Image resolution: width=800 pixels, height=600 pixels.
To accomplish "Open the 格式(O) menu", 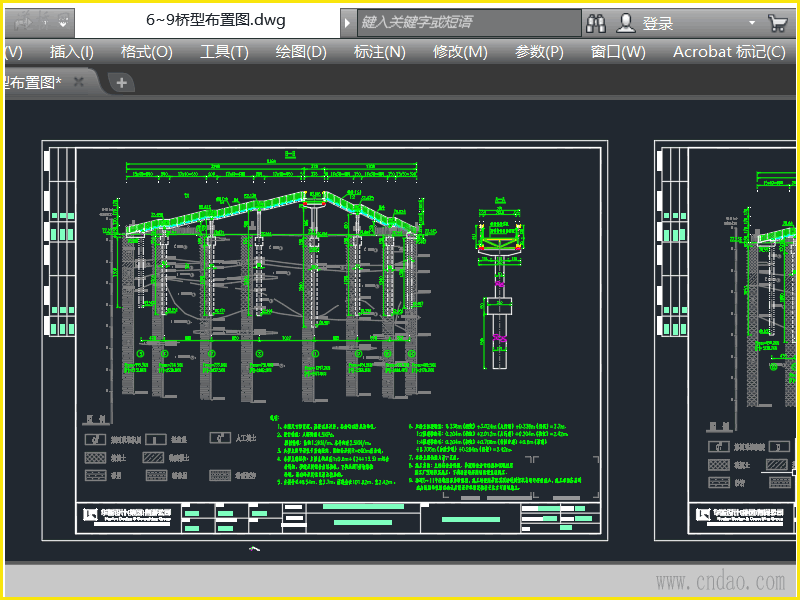I will 146,52.
